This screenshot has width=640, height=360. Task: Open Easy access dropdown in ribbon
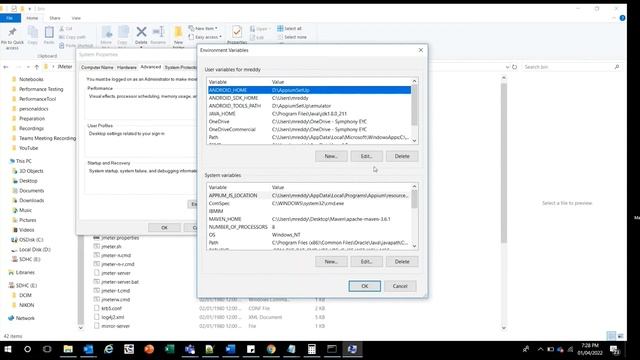(205, 37)
